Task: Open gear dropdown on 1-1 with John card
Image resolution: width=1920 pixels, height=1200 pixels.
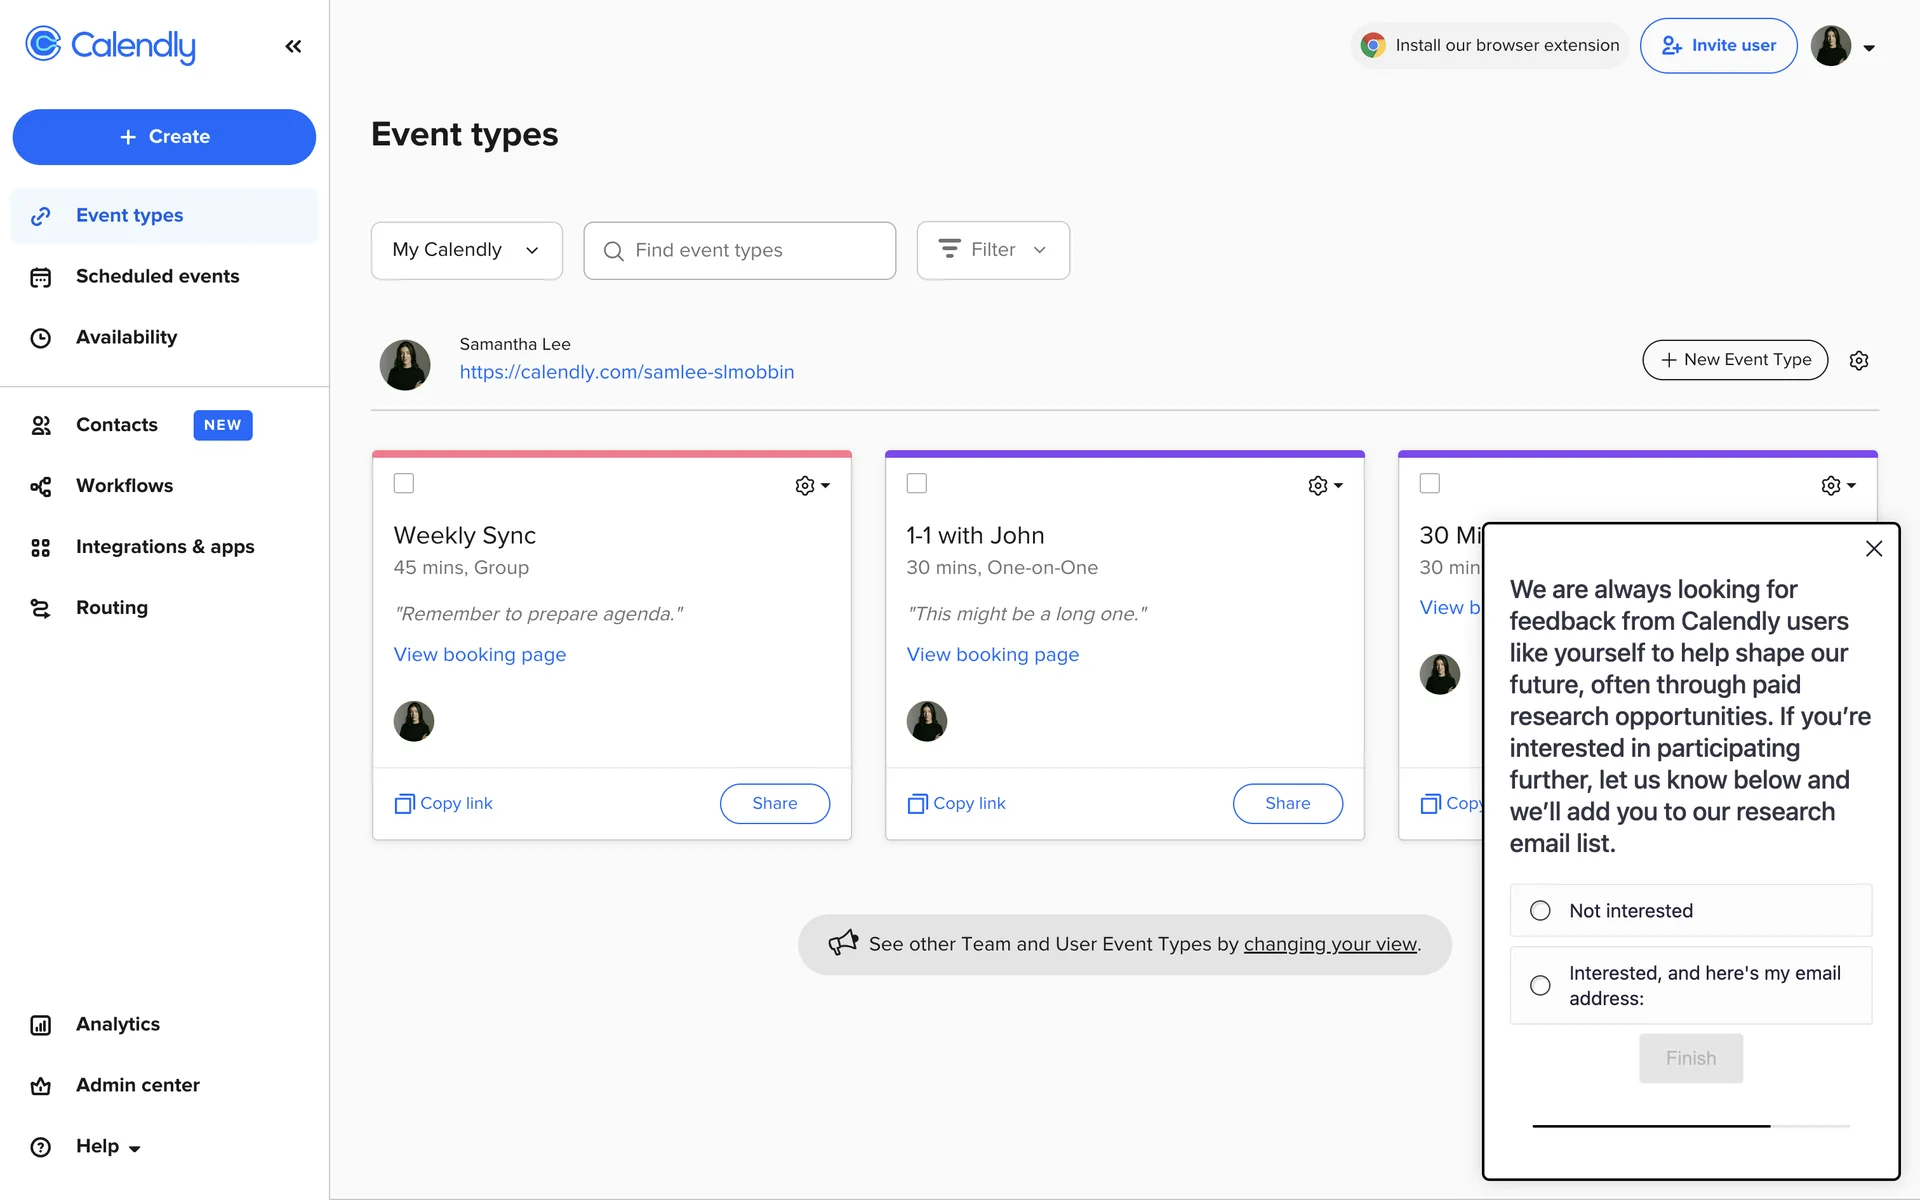Action: coord(1324,486)
